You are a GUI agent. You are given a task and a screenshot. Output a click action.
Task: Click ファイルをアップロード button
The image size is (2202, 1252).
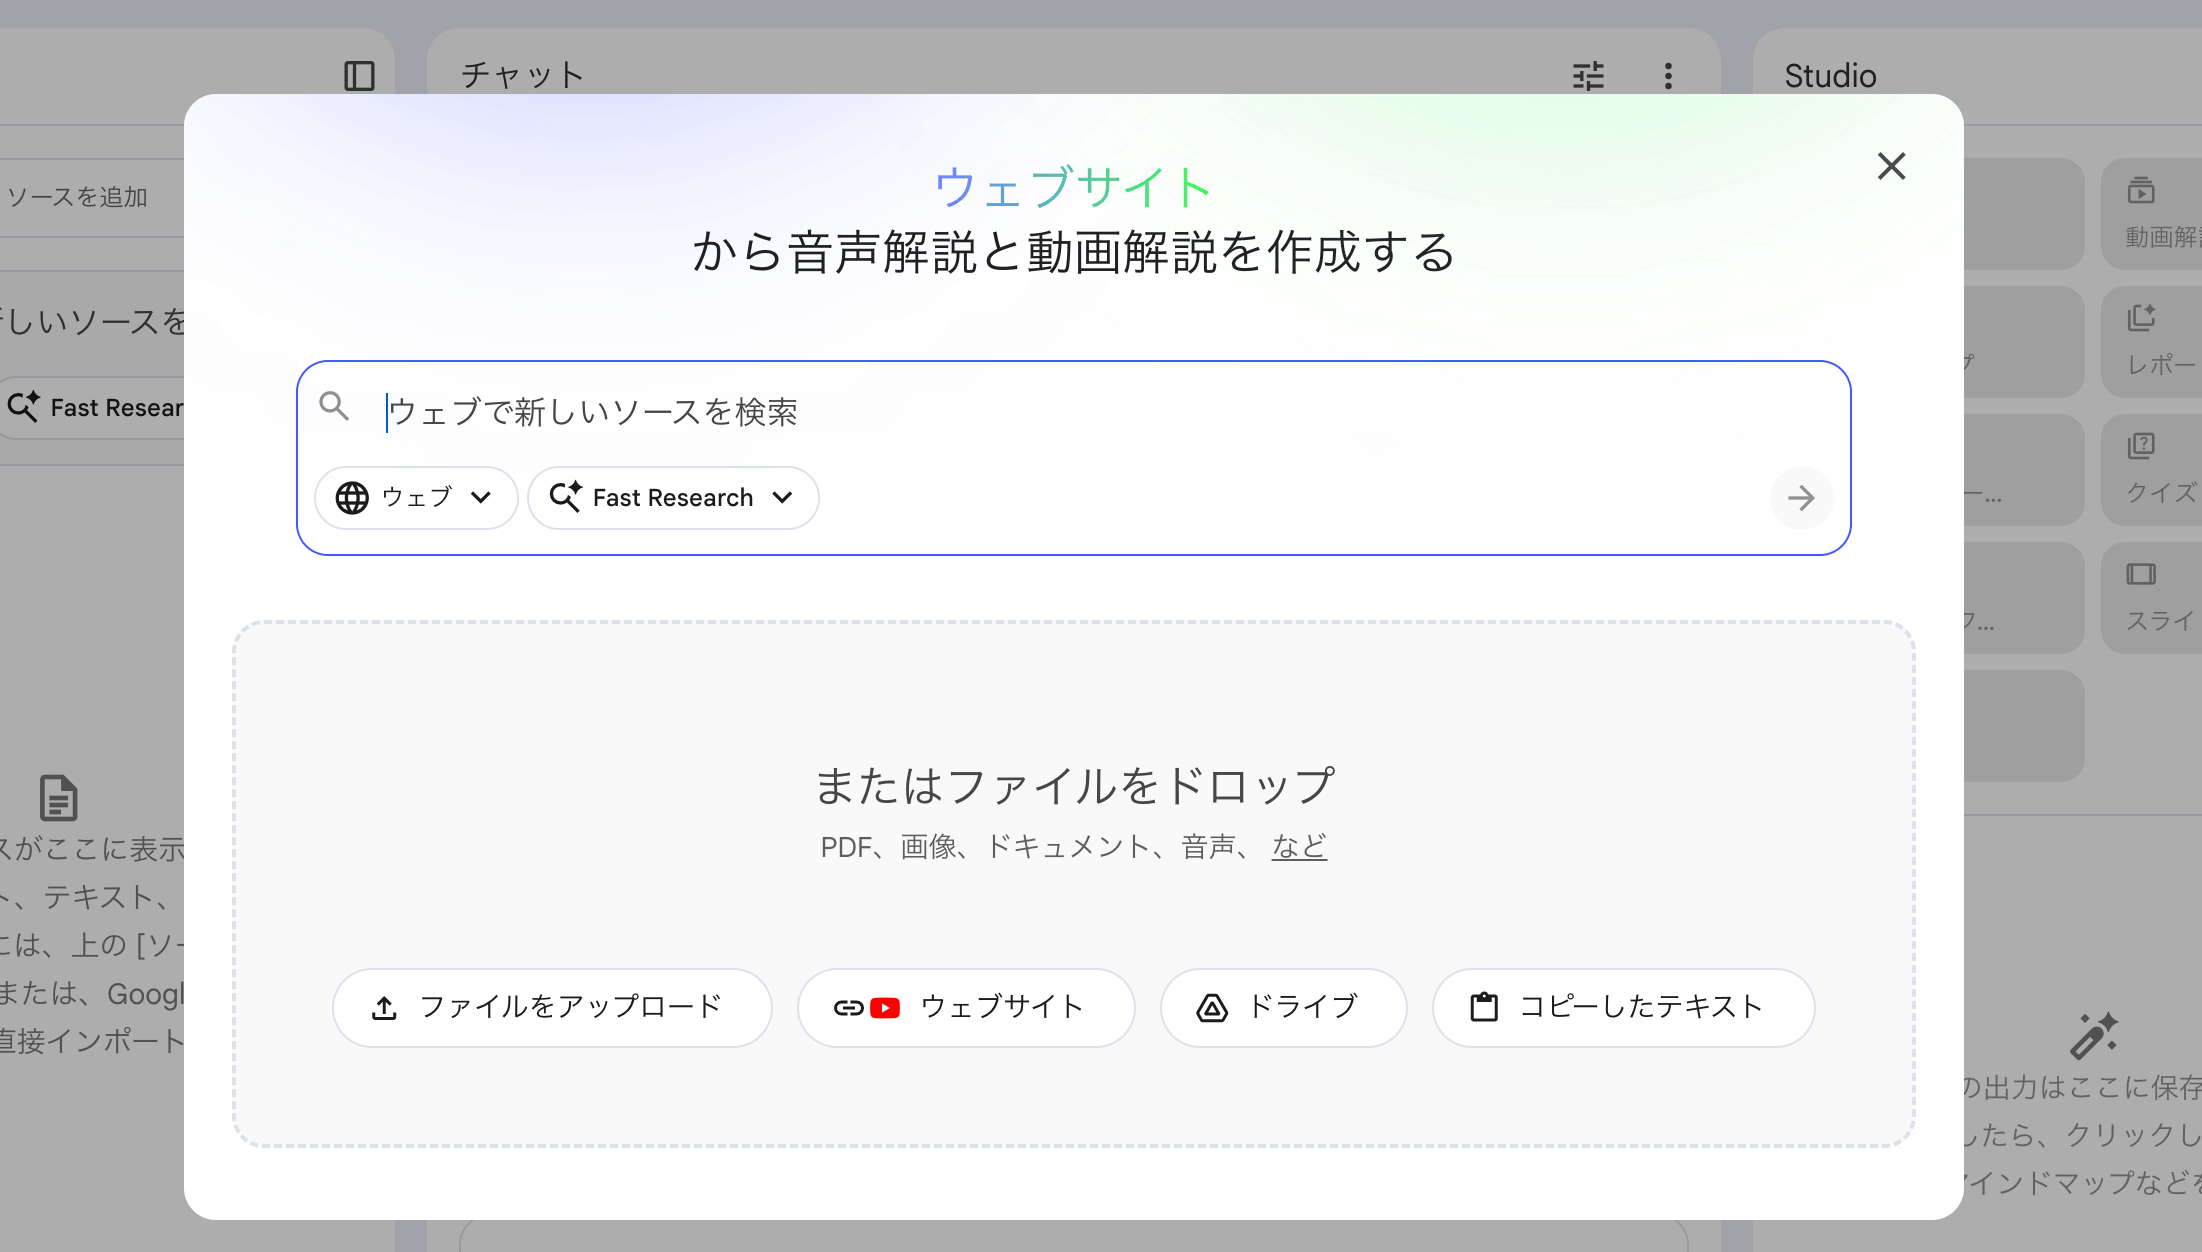click(551, 1007)
